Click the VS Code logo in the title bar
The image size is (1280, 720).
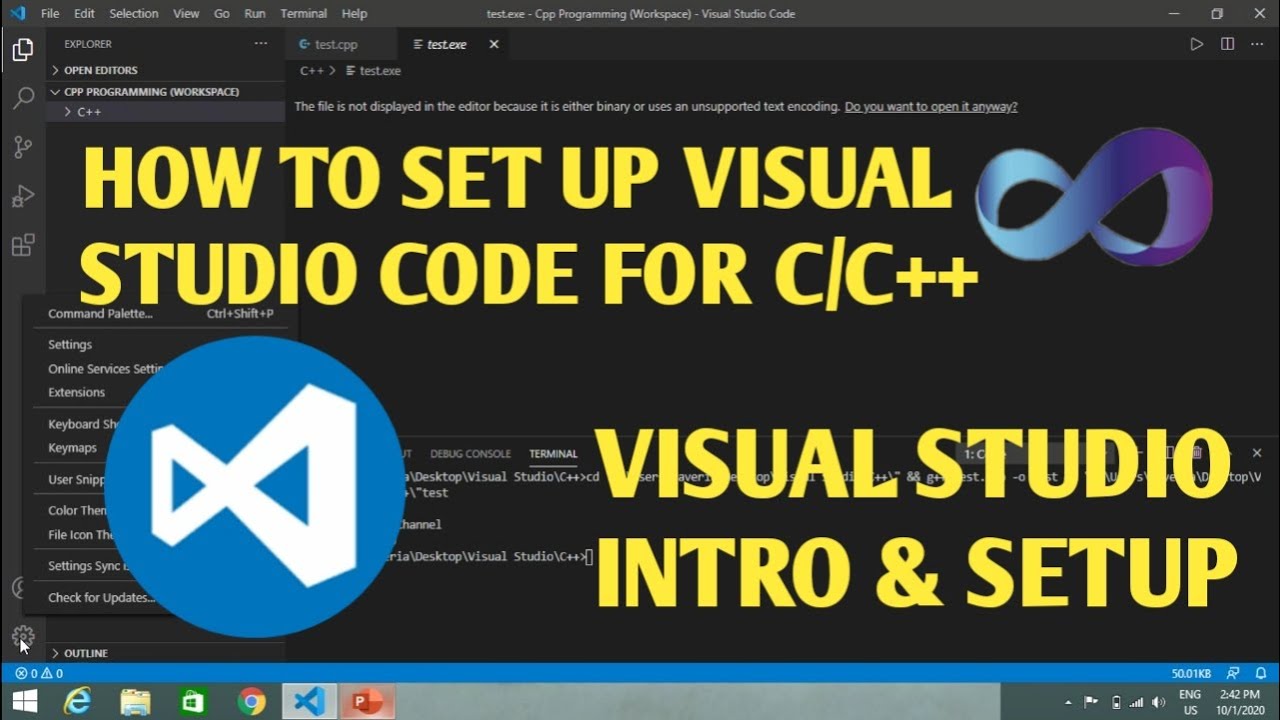pos(17,13)
